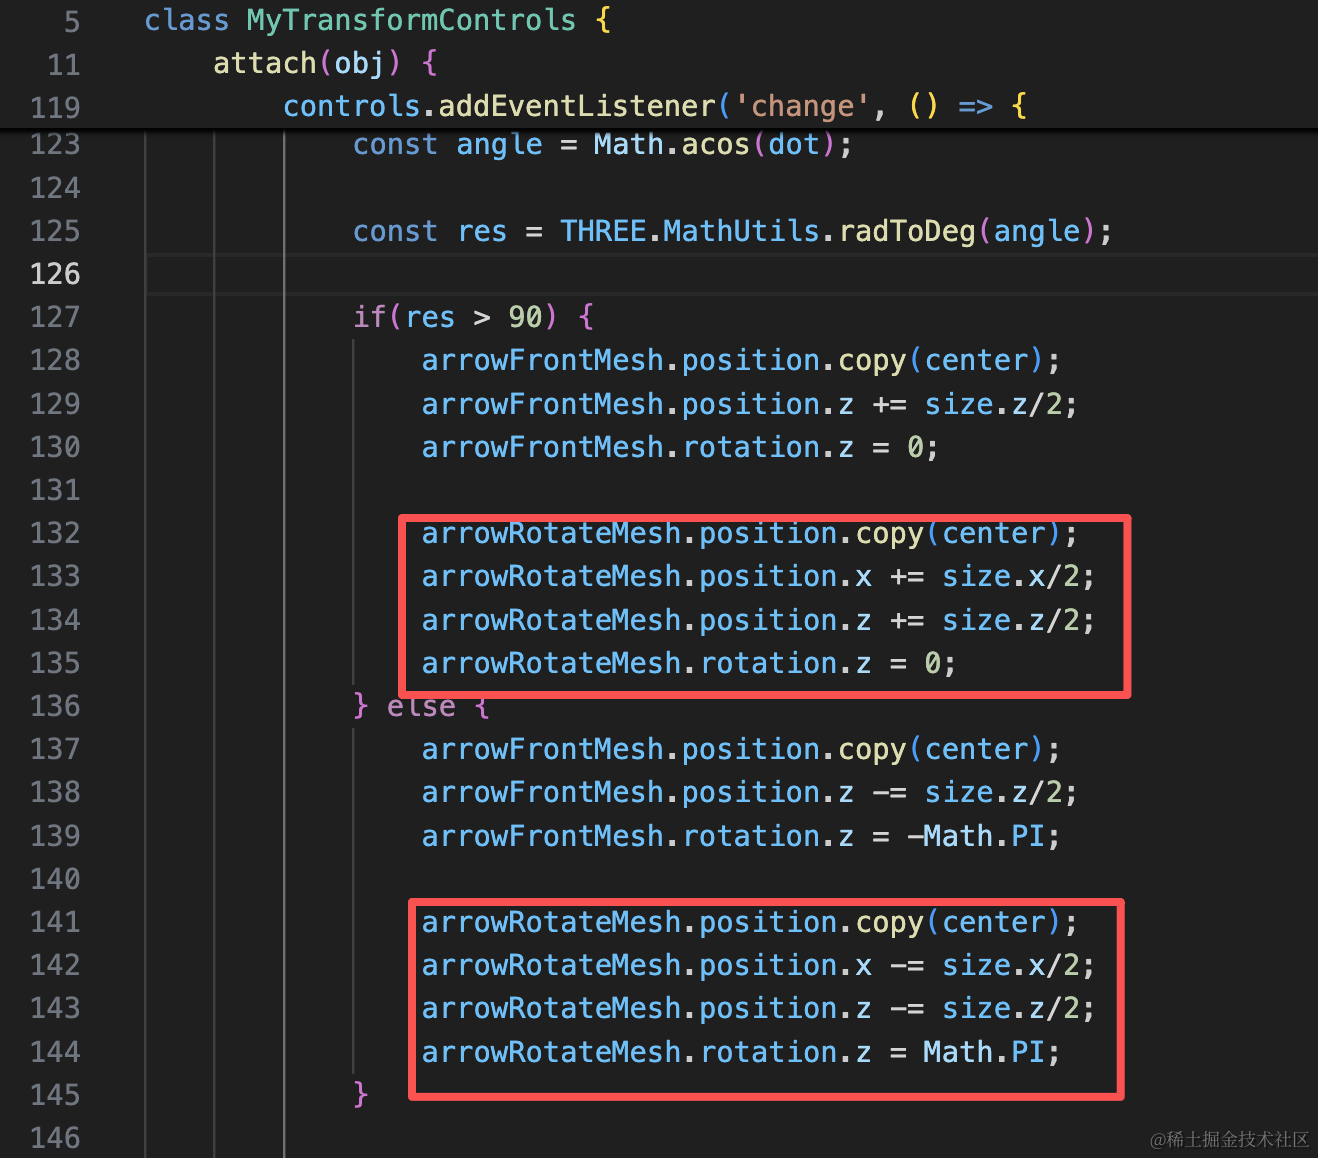Click the '} else {' line

point(421,706)
